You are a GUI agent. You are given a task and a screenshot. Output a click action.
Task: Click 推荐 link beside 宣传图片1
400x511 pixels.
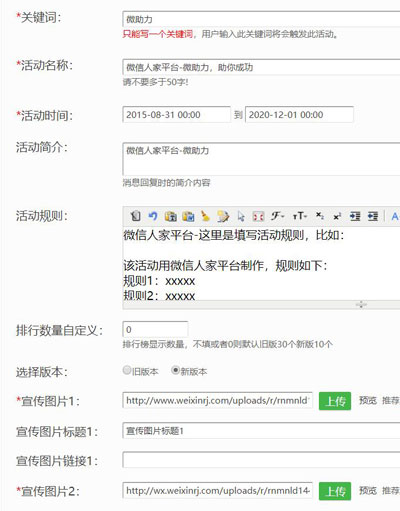[391, 400]
